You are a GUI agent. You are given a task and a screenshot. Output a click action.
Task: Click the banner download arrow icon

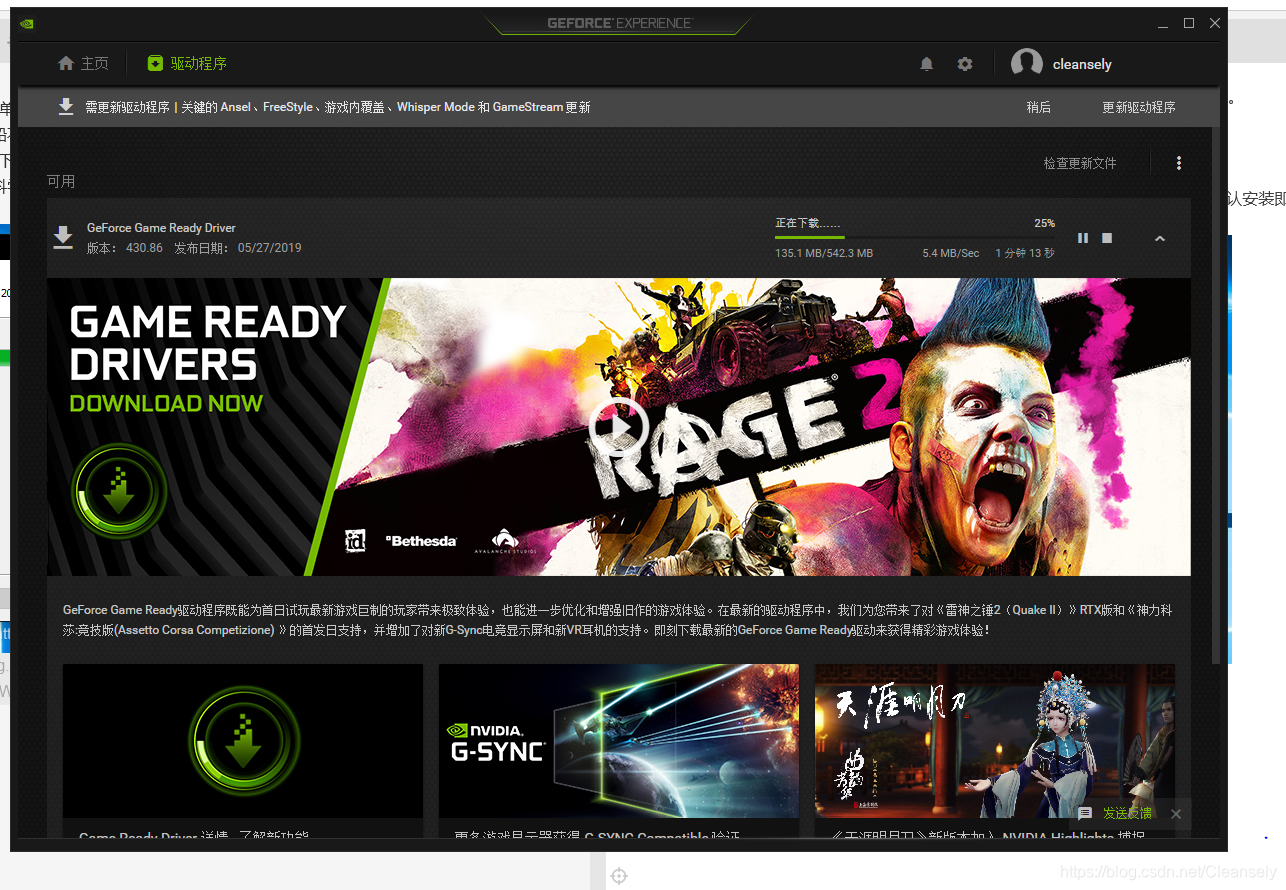click(66, 107)
